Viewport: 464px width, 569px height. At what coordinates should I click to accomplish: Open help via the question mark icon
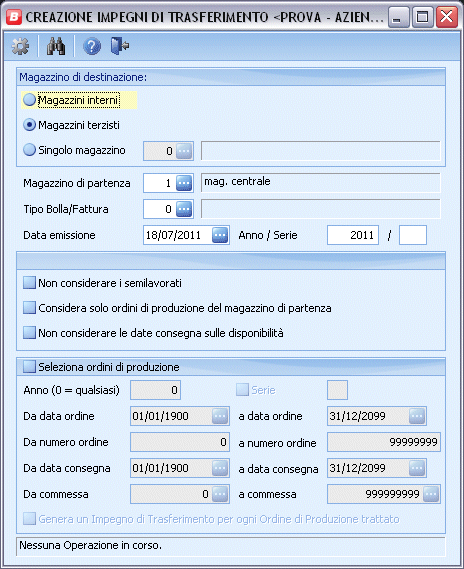pos(92,46)
